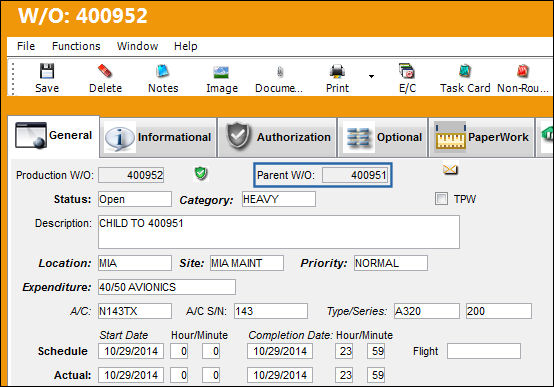
Task: Click the Non-Routine toolbar icon
Action: coord(523,71)
